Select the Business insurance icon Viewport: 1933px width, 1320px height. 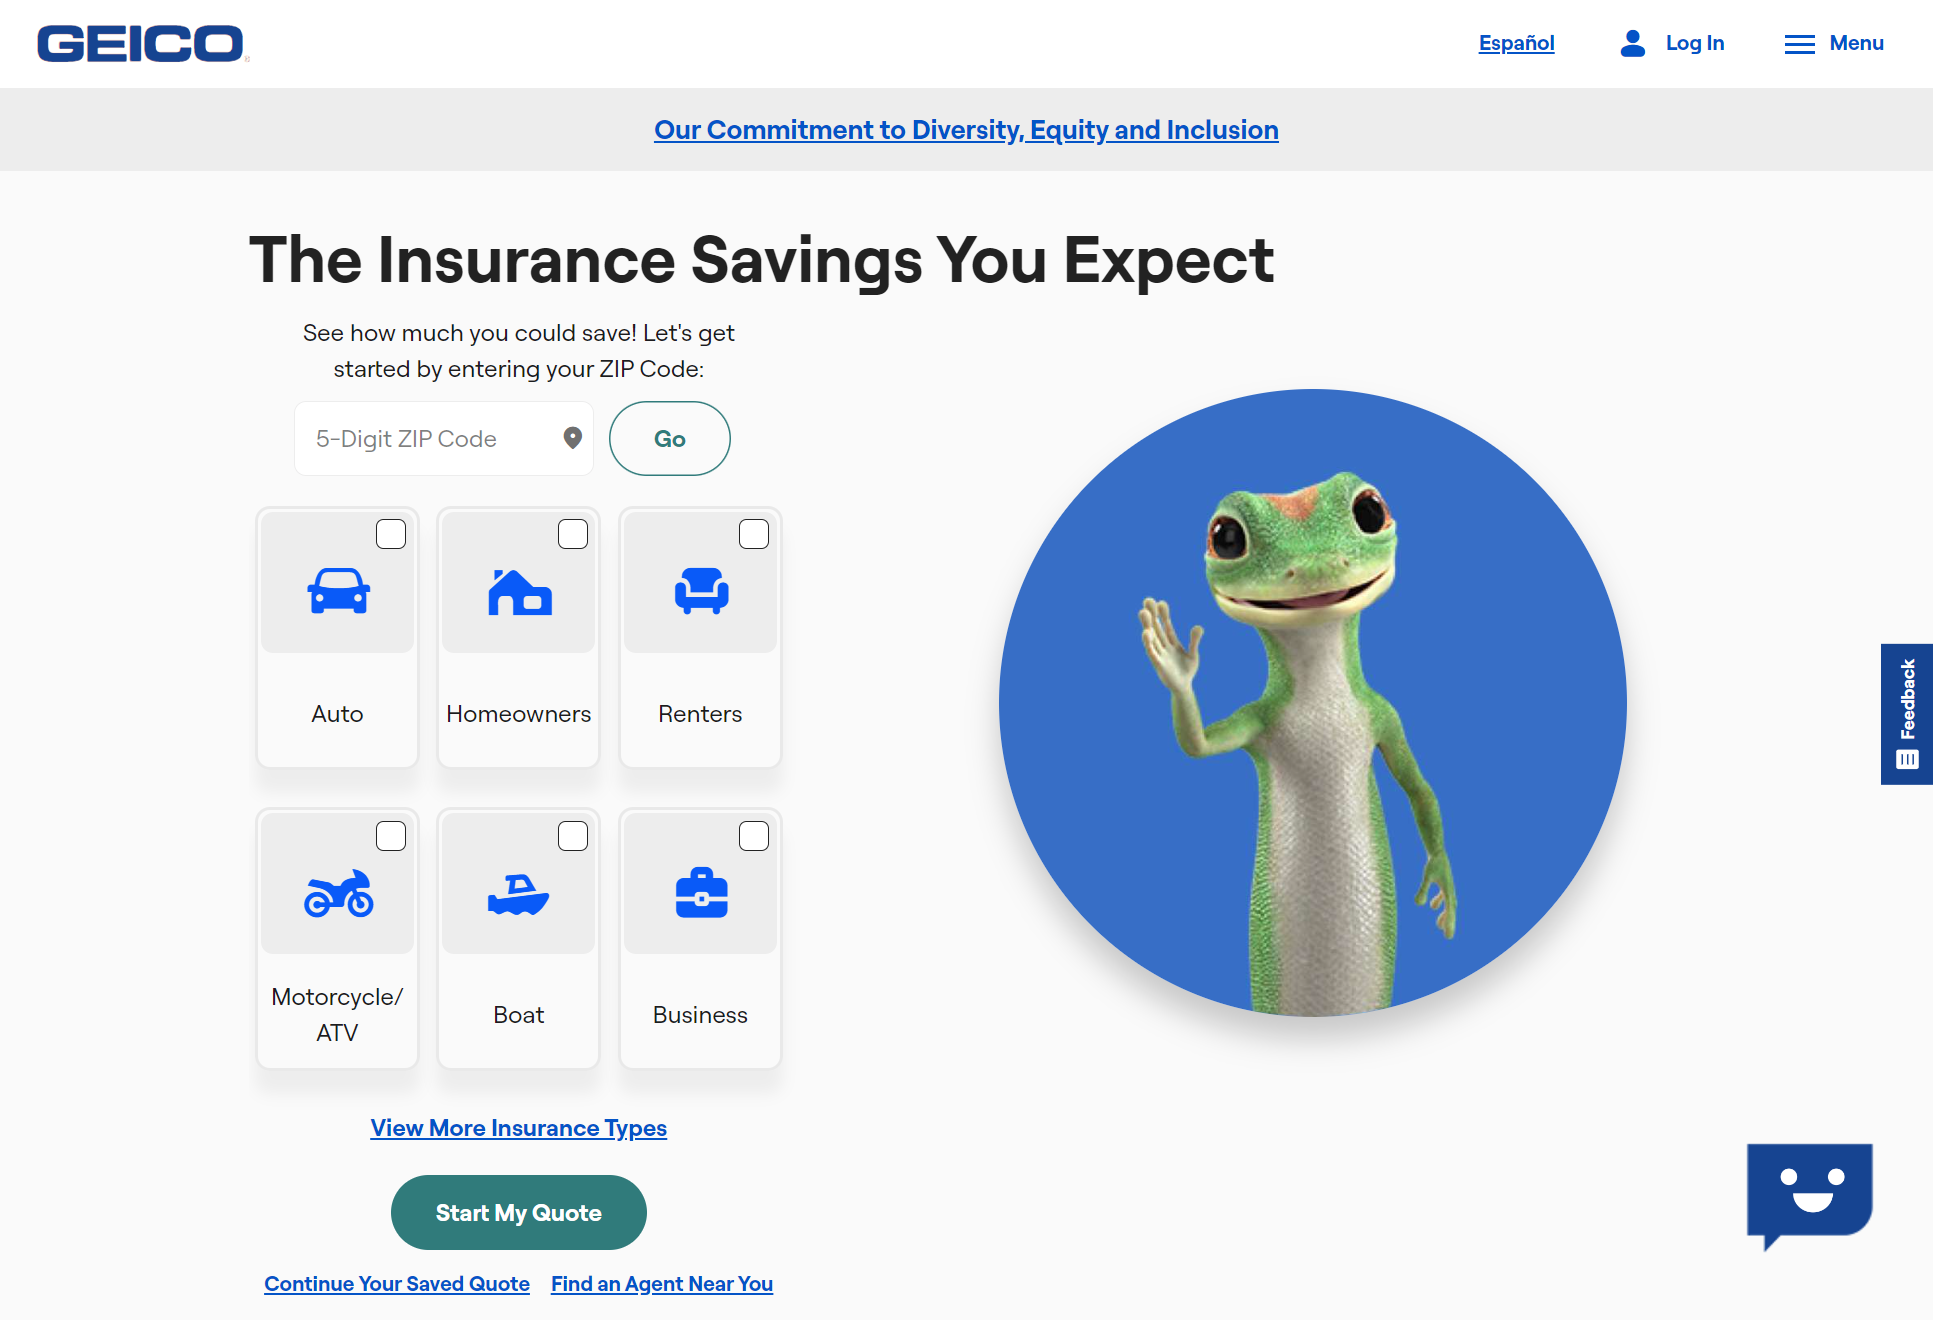(699, 891)
